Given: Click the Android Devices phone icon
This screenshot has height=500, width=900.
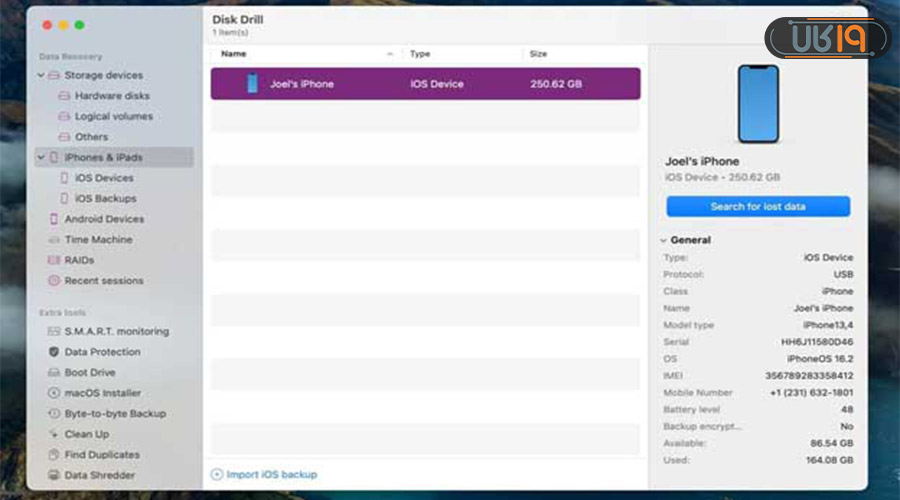Looking at the screenshot, I should pos(55,219).
